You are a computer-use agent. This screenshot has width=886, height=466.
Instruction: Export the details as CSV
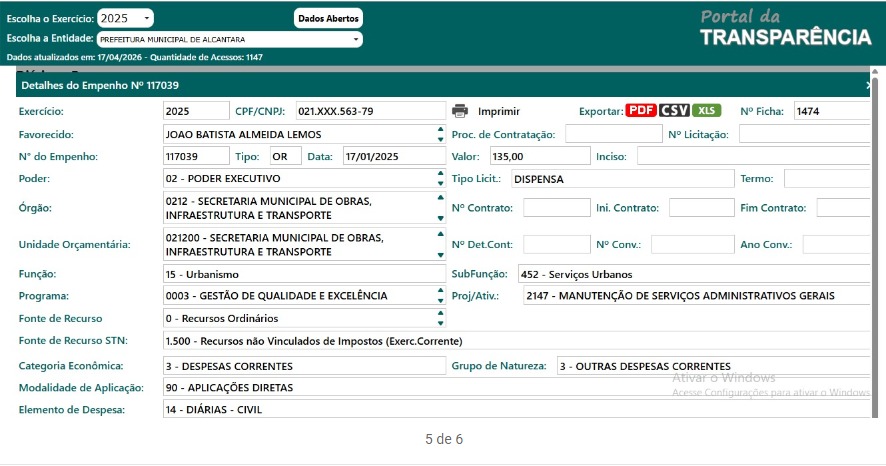[x=674, y=111]
